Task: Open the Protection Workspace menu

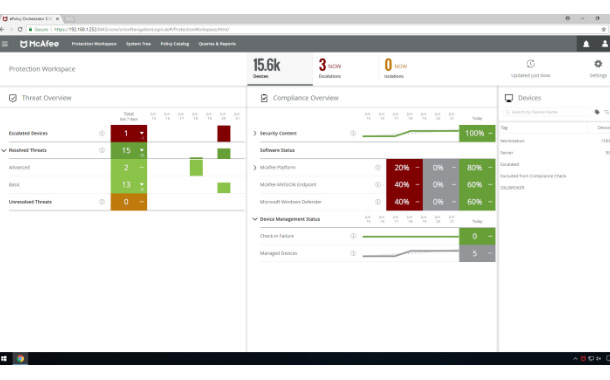Action: click(x=94, y=44)
